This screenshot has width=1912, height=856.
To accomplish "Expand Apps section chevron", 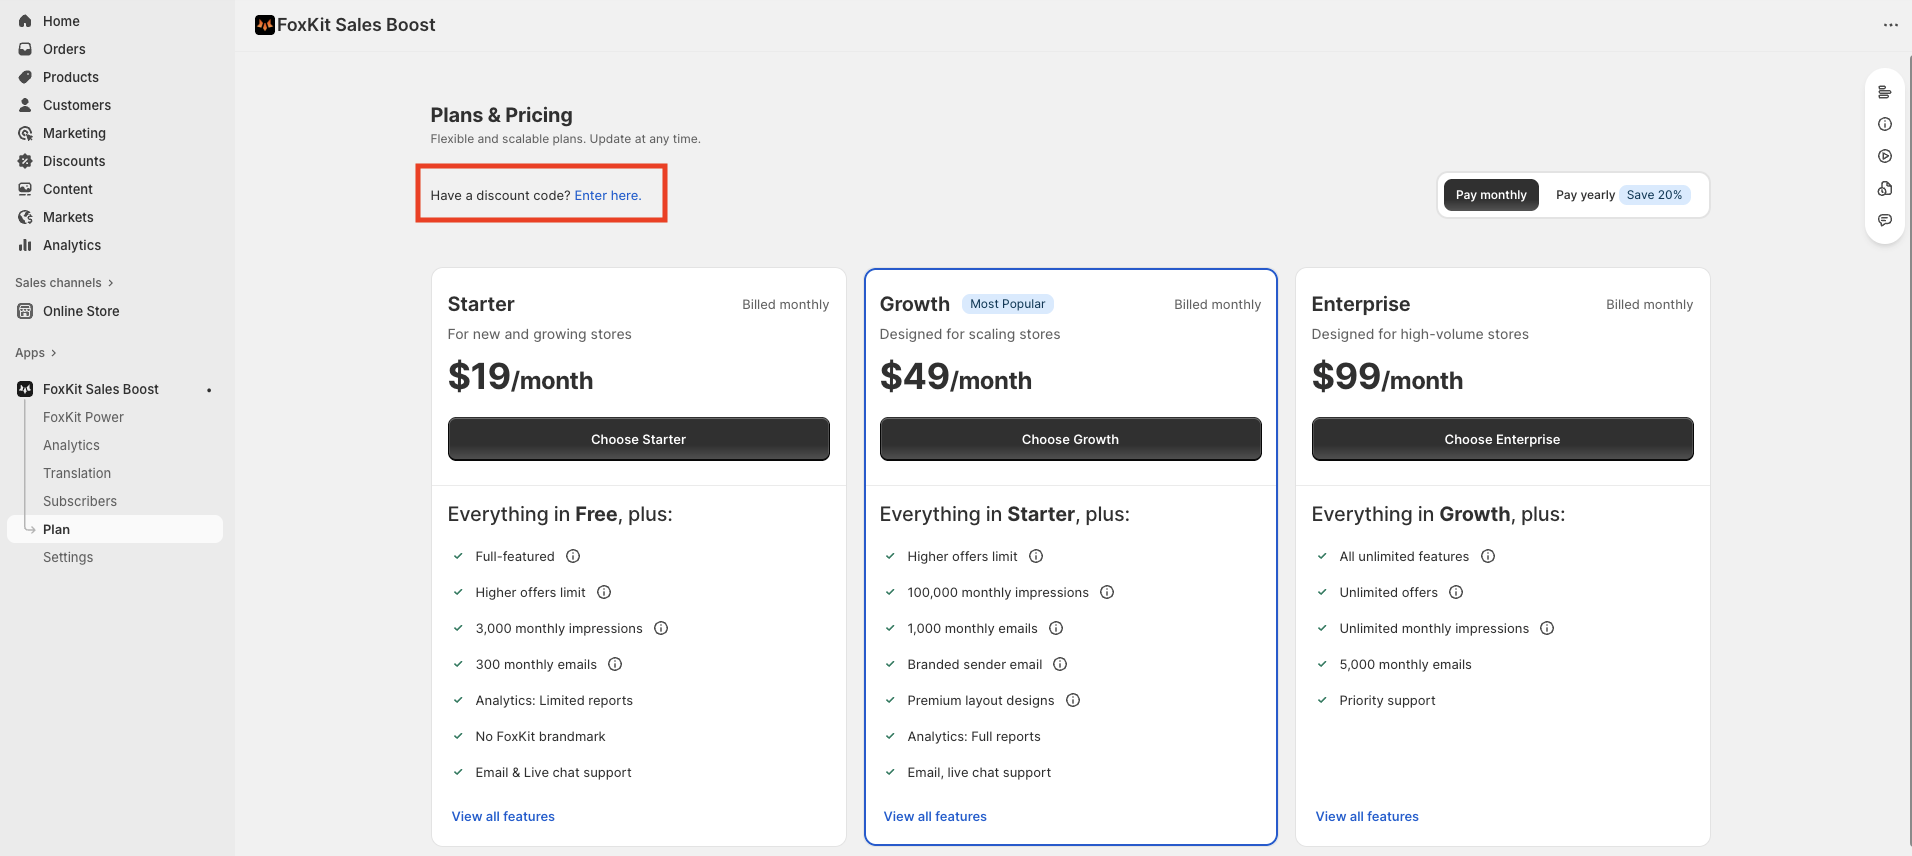I will coord(53,353).
